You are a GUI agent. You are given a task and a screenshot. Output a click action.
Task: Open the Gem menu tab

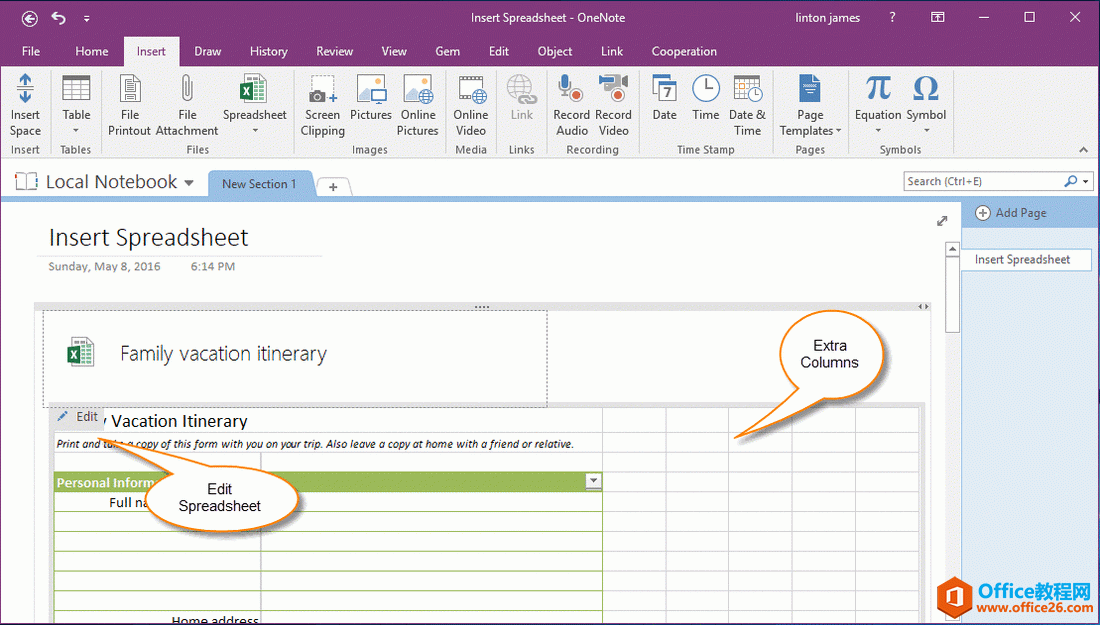click(447, 51)
